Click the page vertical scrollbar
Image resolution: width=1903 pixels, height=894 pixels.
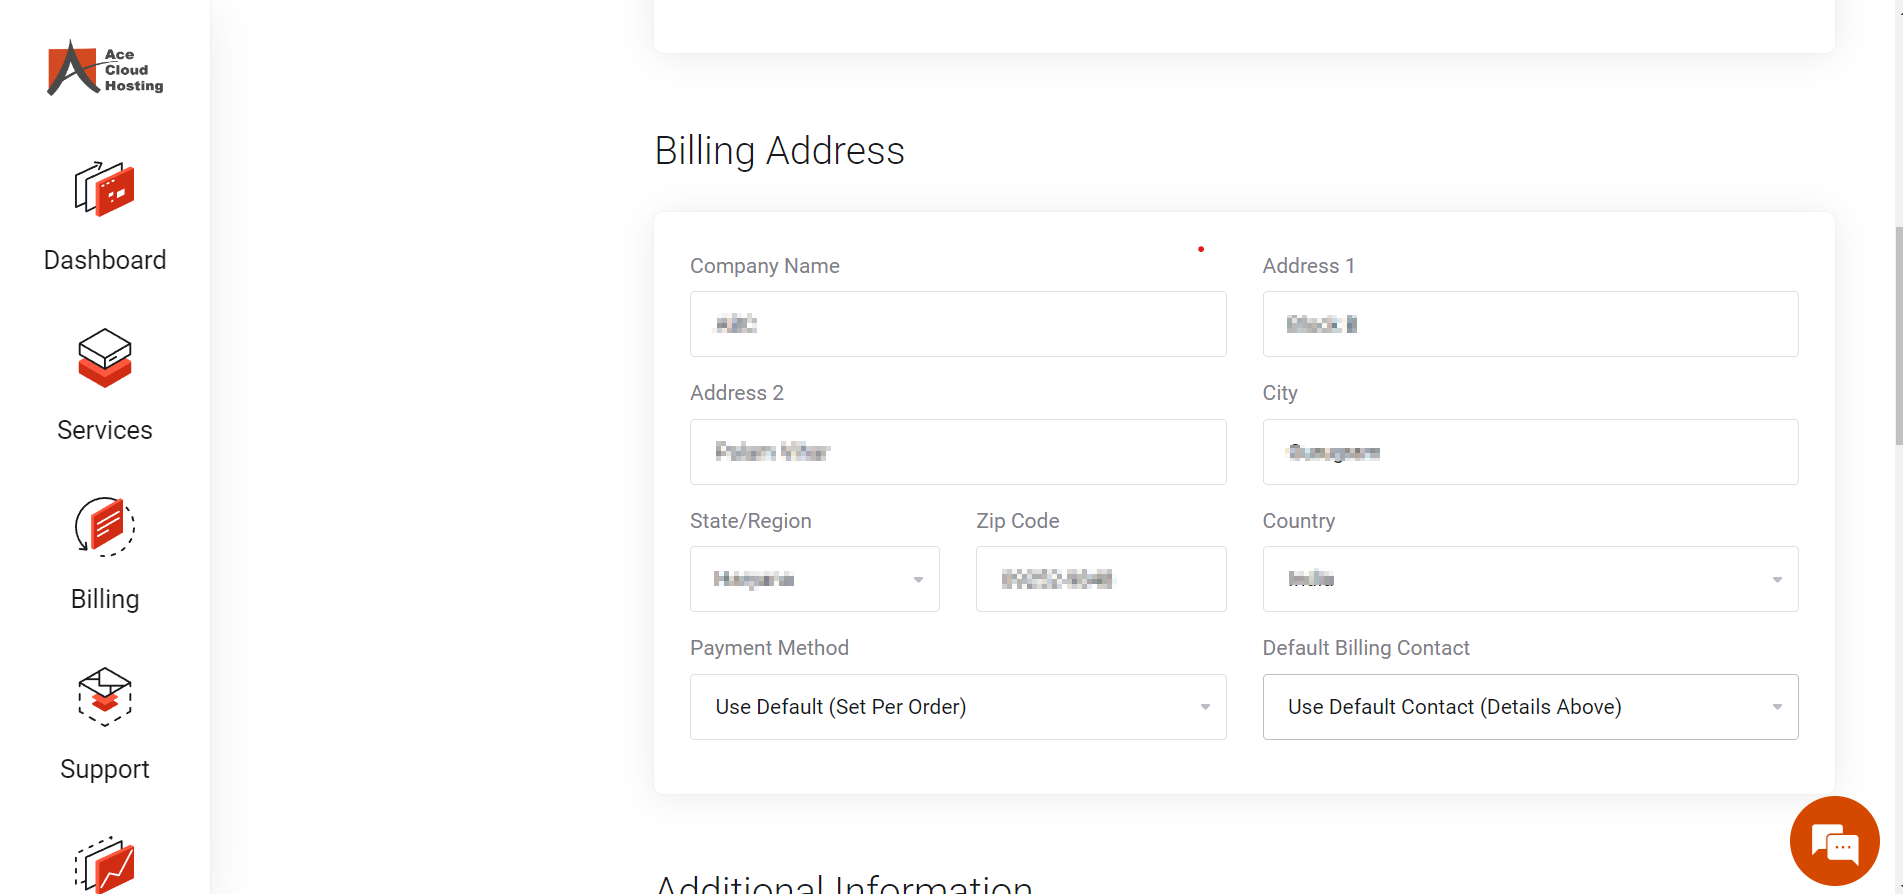coord(1898,335)
